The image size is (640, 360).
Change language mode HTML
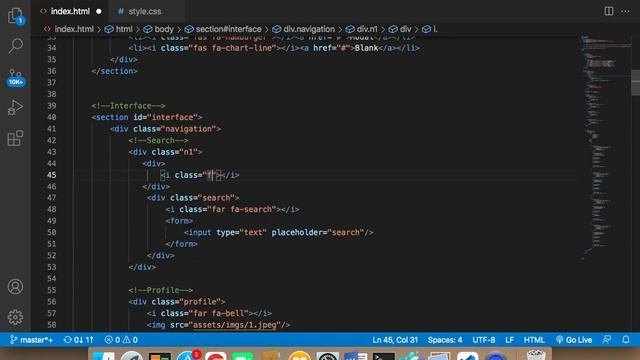coord(534,340)
